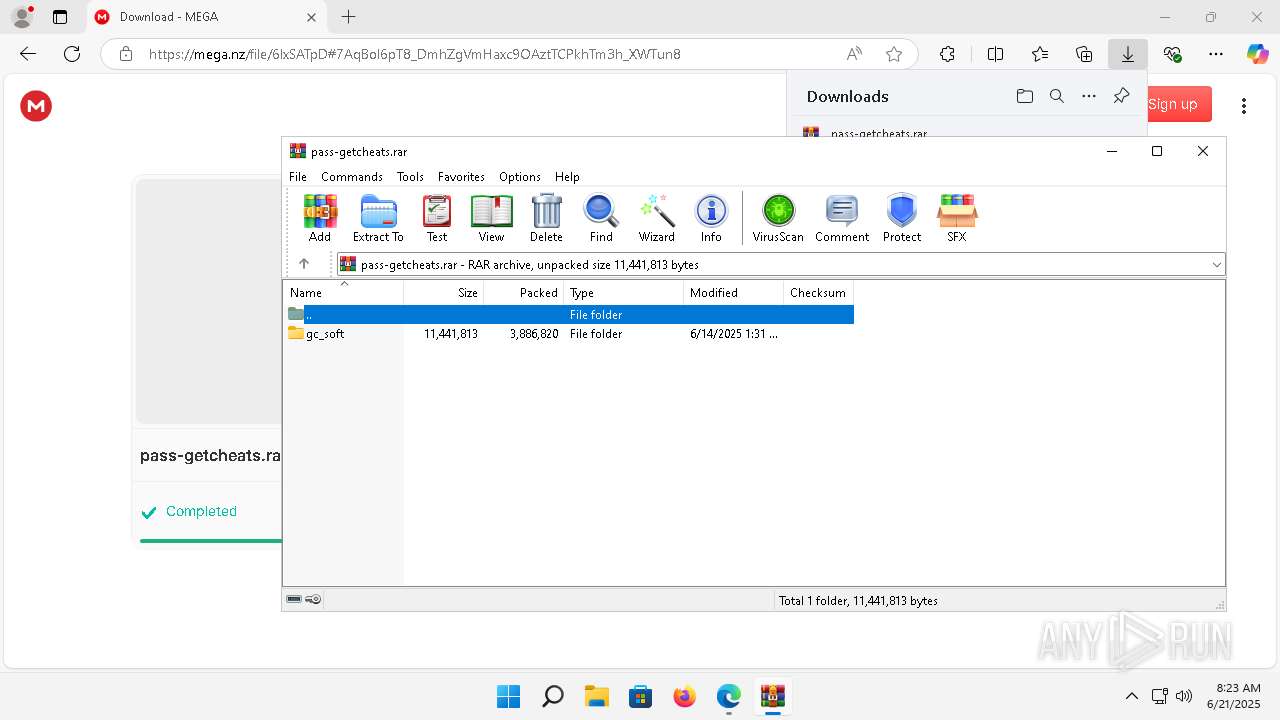Open File Explorer from taskbar
Viewport: 1280px width, 720px height.
tap(596, 696)
